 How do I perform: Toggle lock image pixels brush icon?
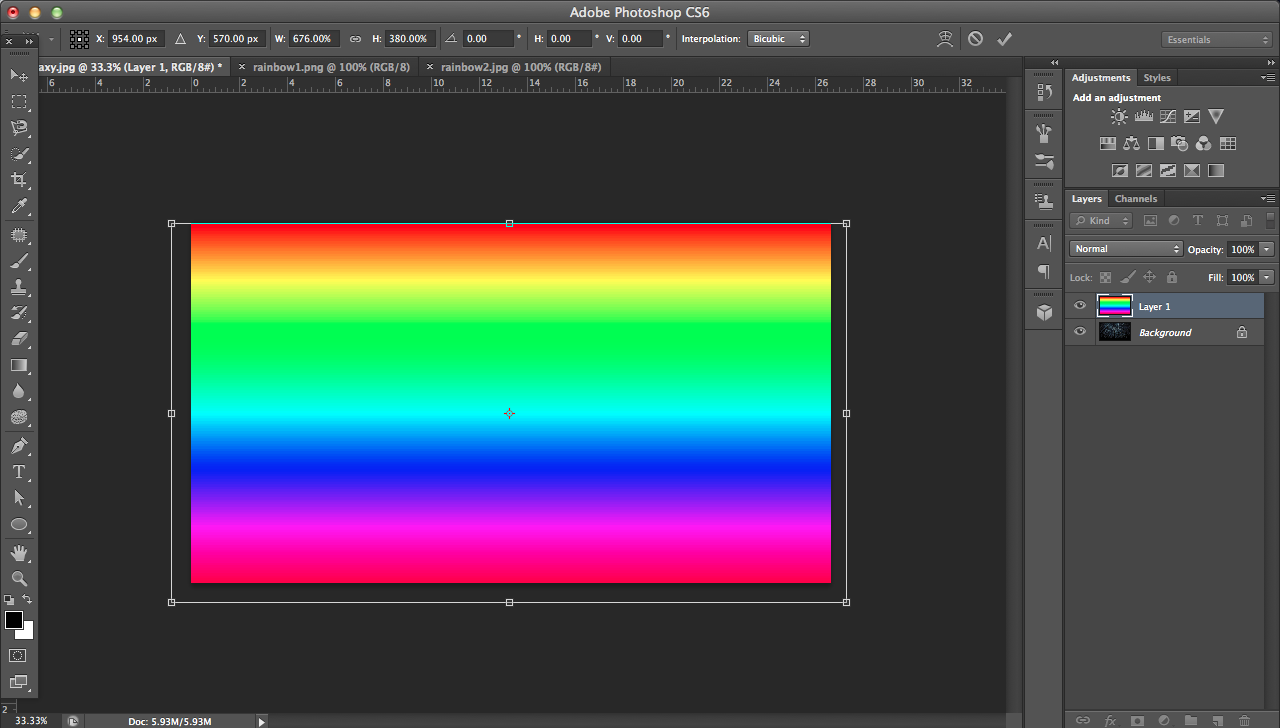click(x=1127, y=277)
